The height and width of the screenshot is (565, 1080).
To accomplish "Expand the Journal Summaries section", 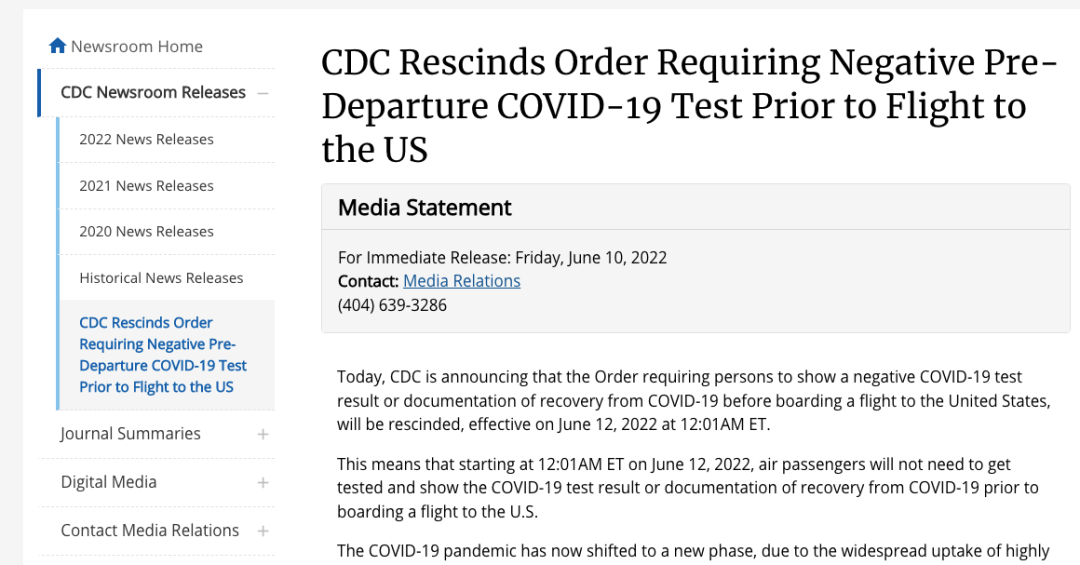I will pyautogui.click(x=262, y=434).
